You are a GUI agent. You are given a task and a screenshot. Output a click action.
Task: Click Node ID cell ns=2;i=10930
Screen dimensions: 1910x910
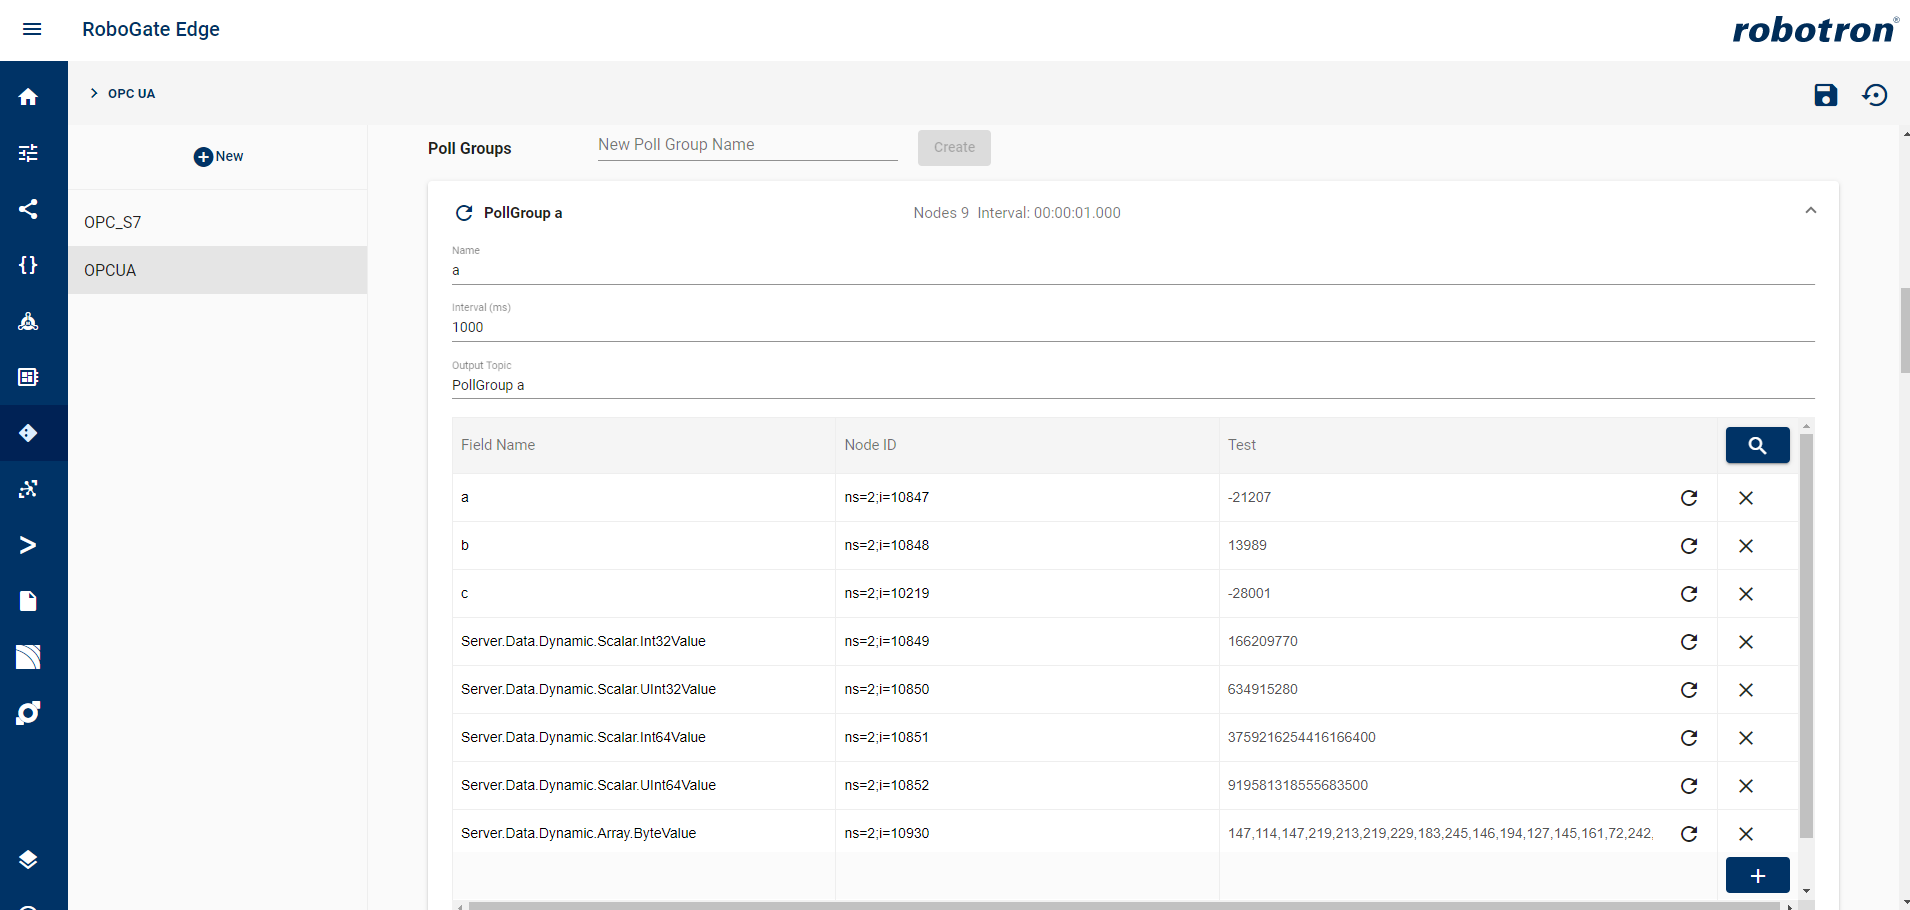887,833
